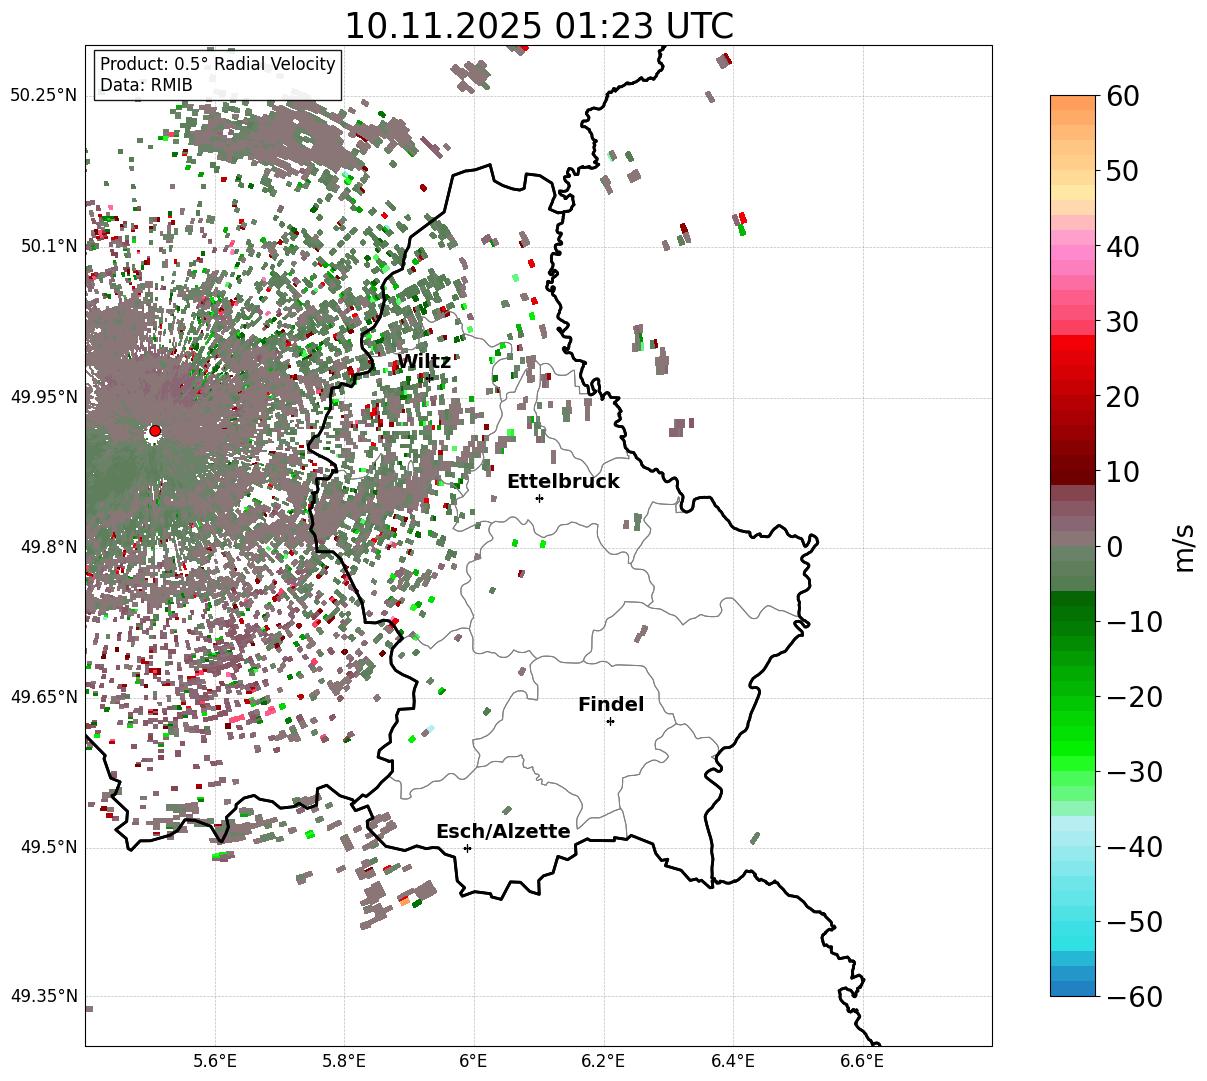Click the 'Data: RMIB' text
Screen dimensions: 1207x1081
[146, 86]
